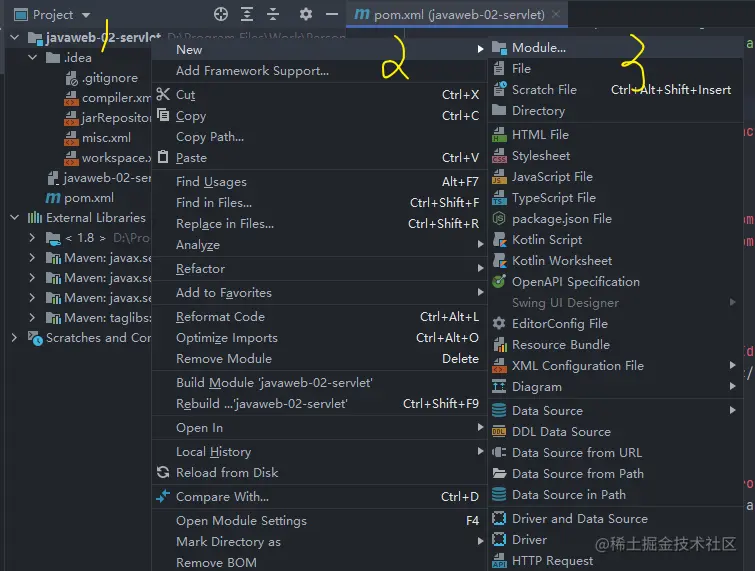Click the Stylesheet CSS icon
The height and width of the screenshot is (571, 755).
[499, 156]
